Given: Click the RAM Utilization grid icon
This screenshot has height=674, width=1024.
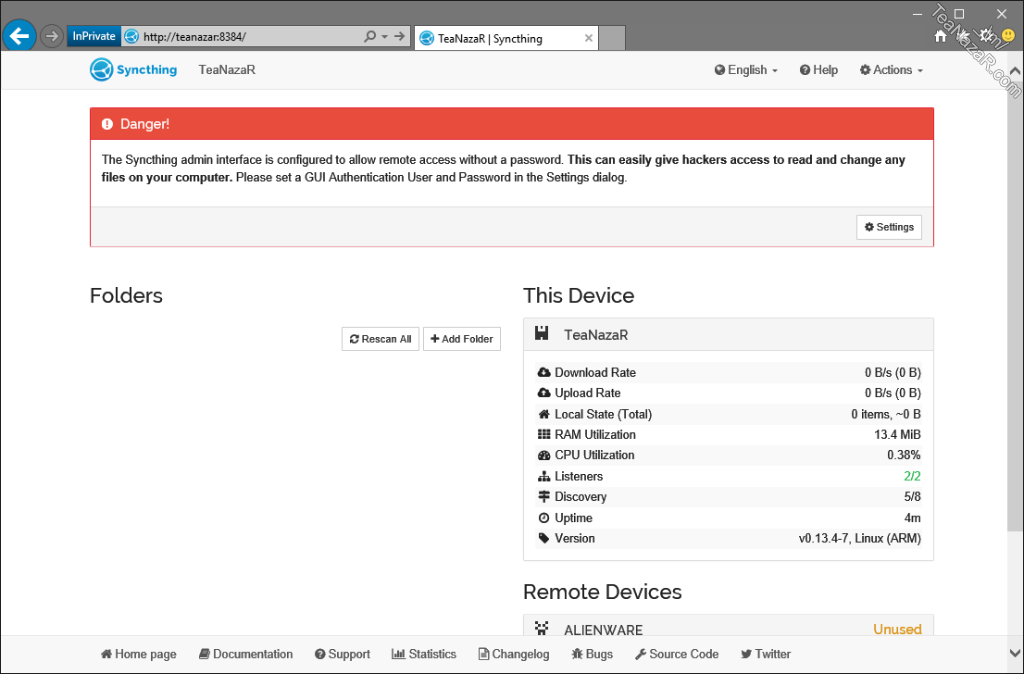Looking at the screenshot, I should (543, 434).
